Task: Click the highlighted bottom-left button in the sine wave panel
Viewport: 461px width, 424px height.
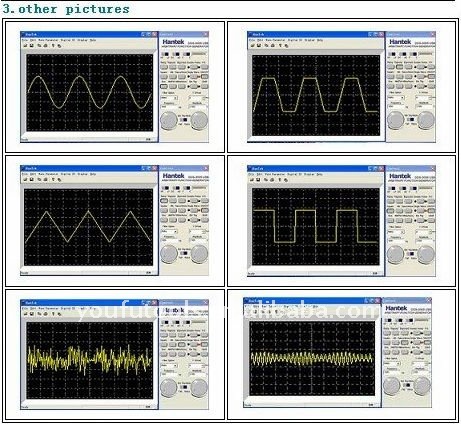Action: pos(164,86)
